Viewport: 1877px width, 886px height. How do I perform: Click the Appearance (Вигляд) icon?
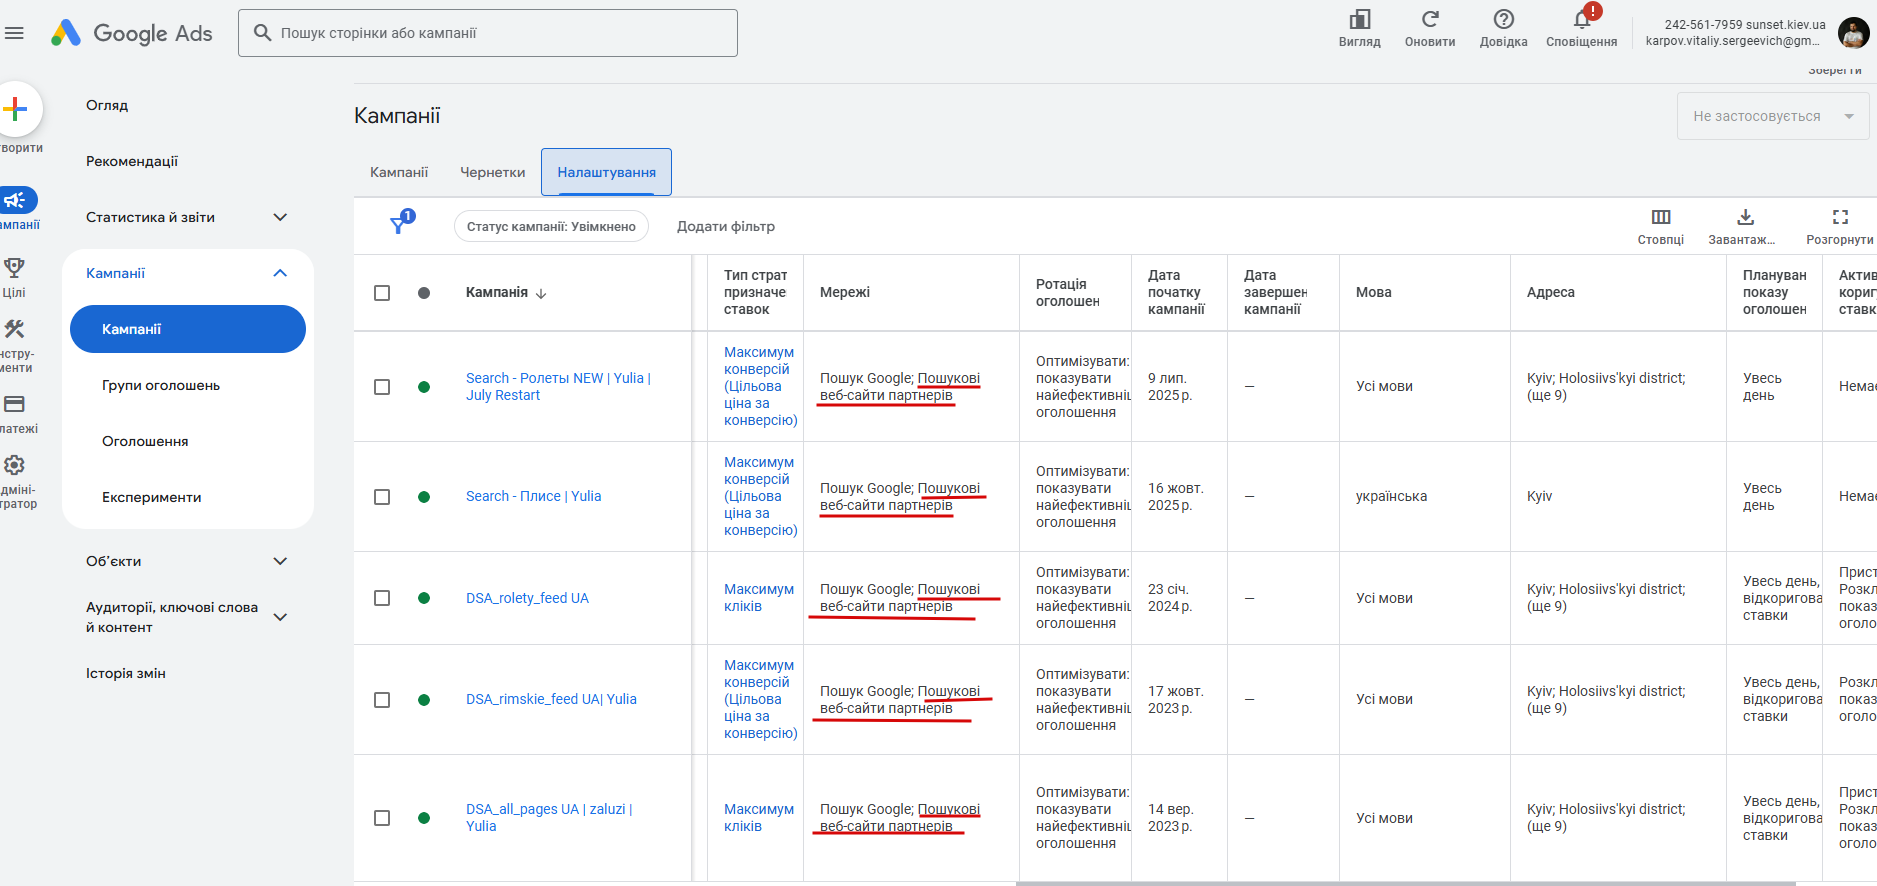click(x=1359, y=20)
